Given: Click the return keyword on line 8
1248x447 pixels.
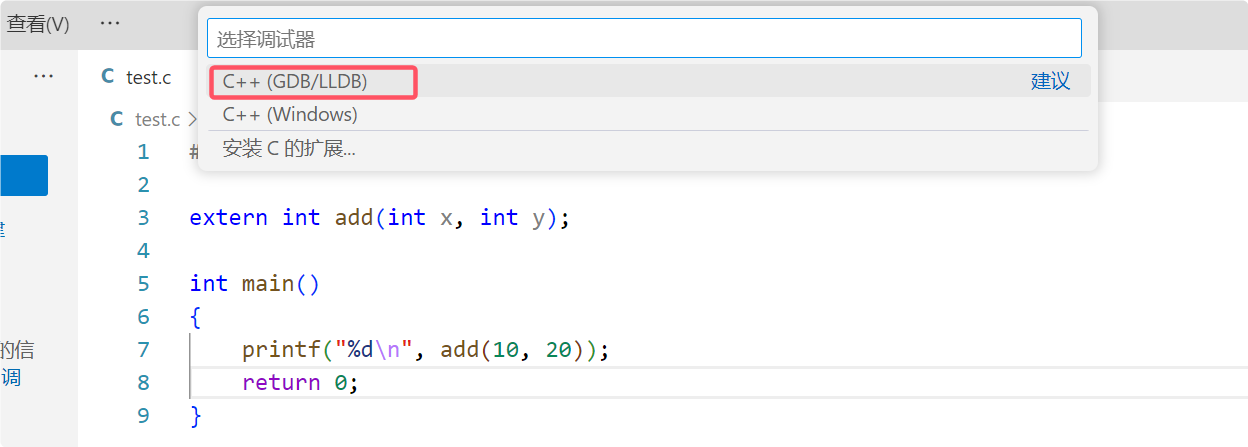Looking at the screenshot, I should point(281,382).
